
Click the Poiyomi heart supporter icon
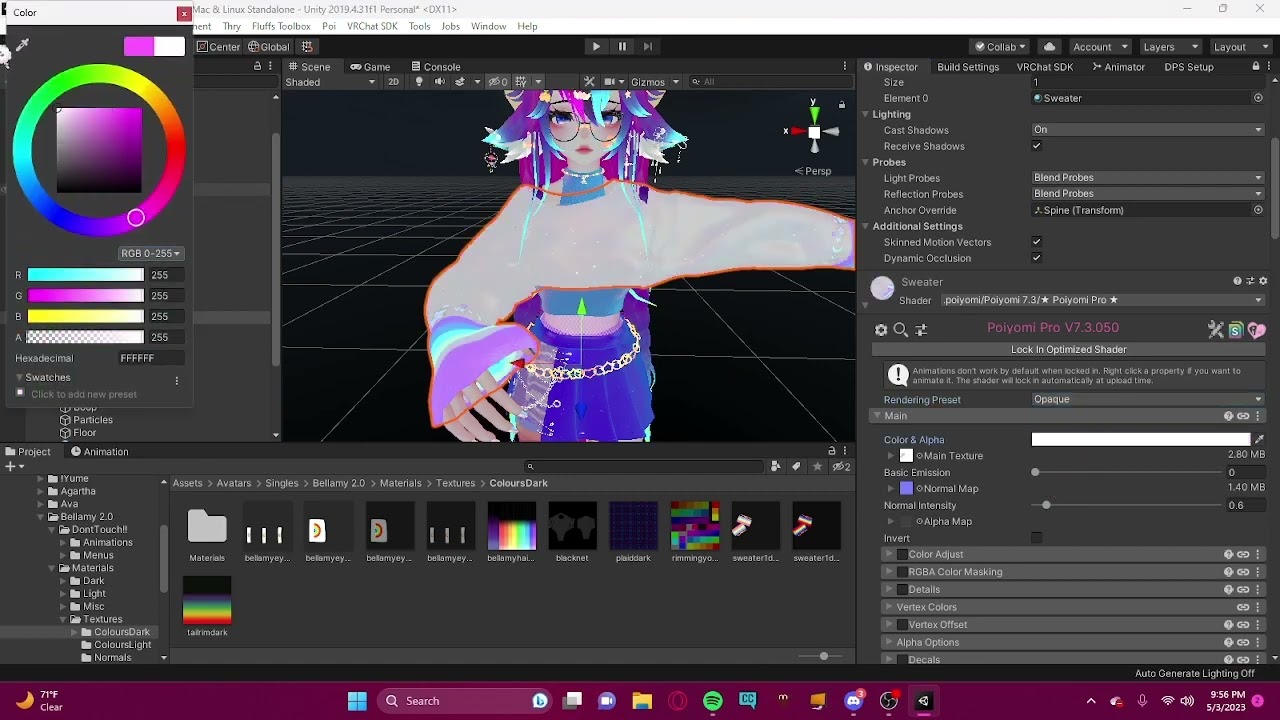1257,329
